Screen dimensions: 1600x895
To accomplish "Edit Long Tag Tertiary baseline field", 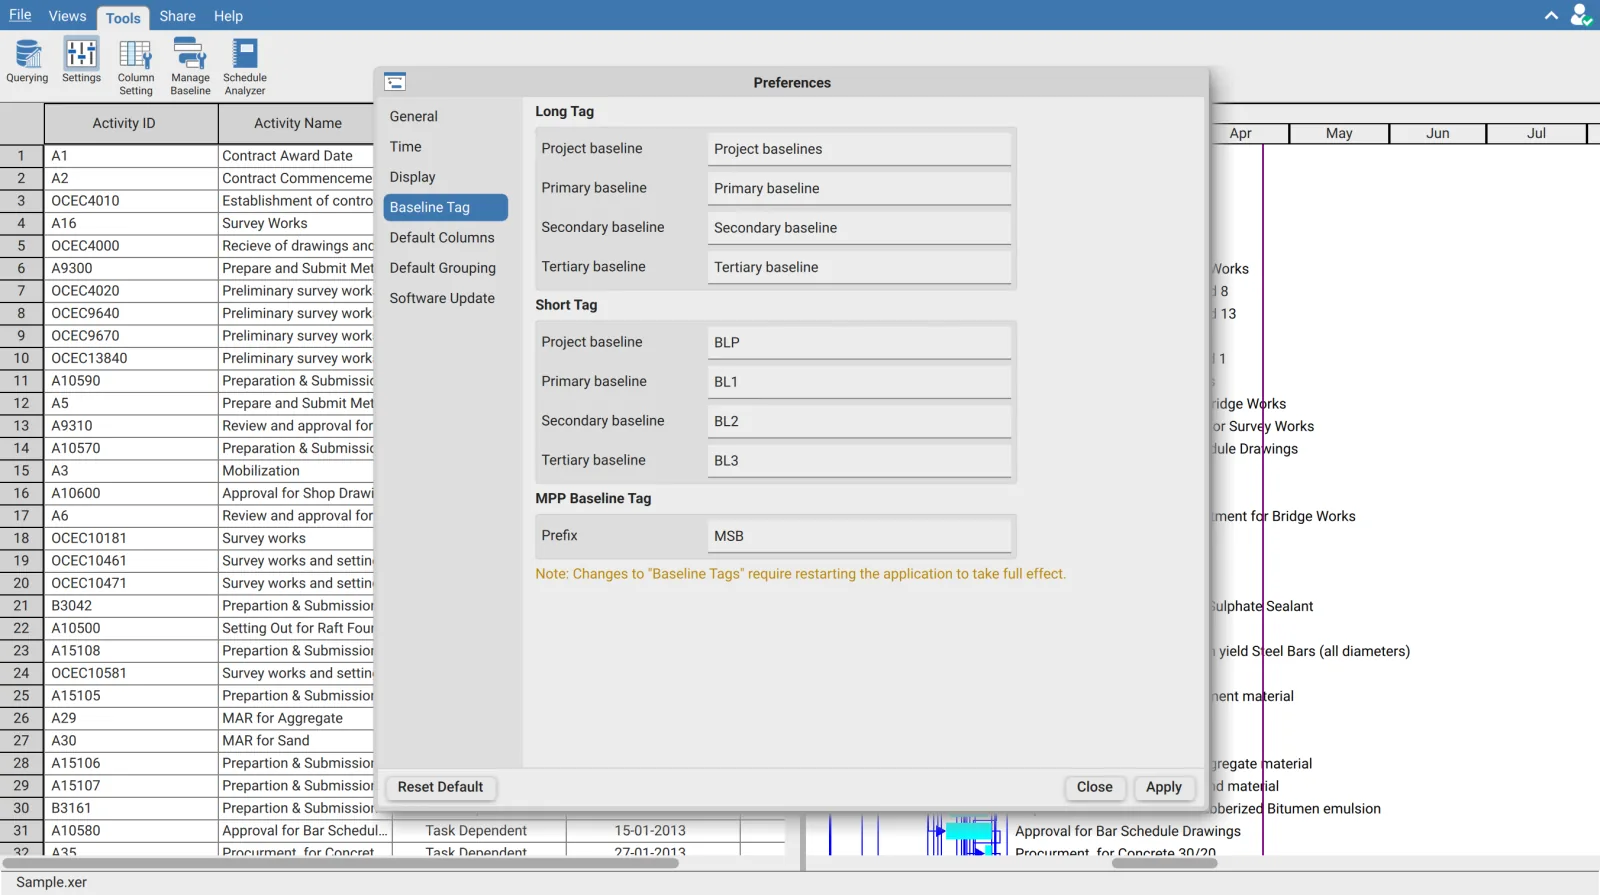I will tap(860, 267).
